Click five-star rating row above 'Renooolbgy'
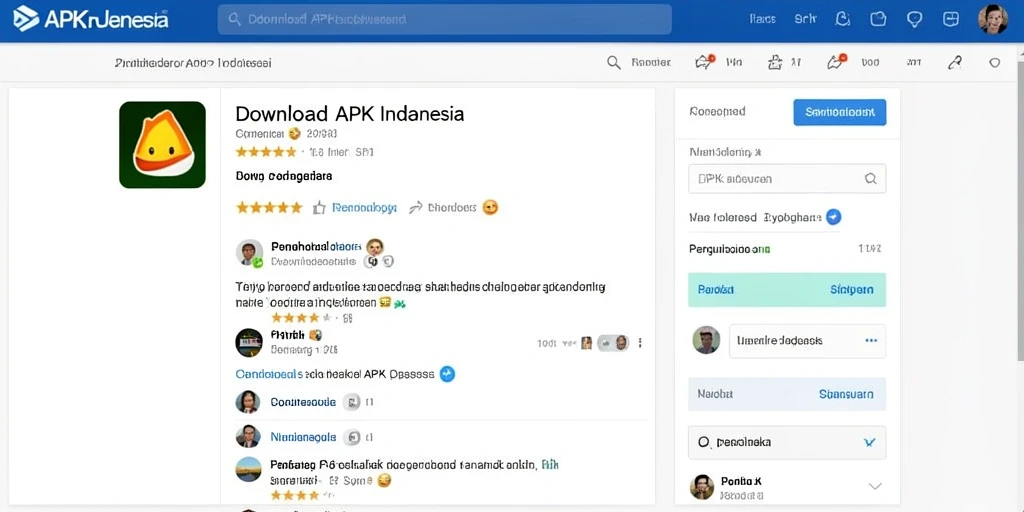1024x512 pixels. (269, 208)
